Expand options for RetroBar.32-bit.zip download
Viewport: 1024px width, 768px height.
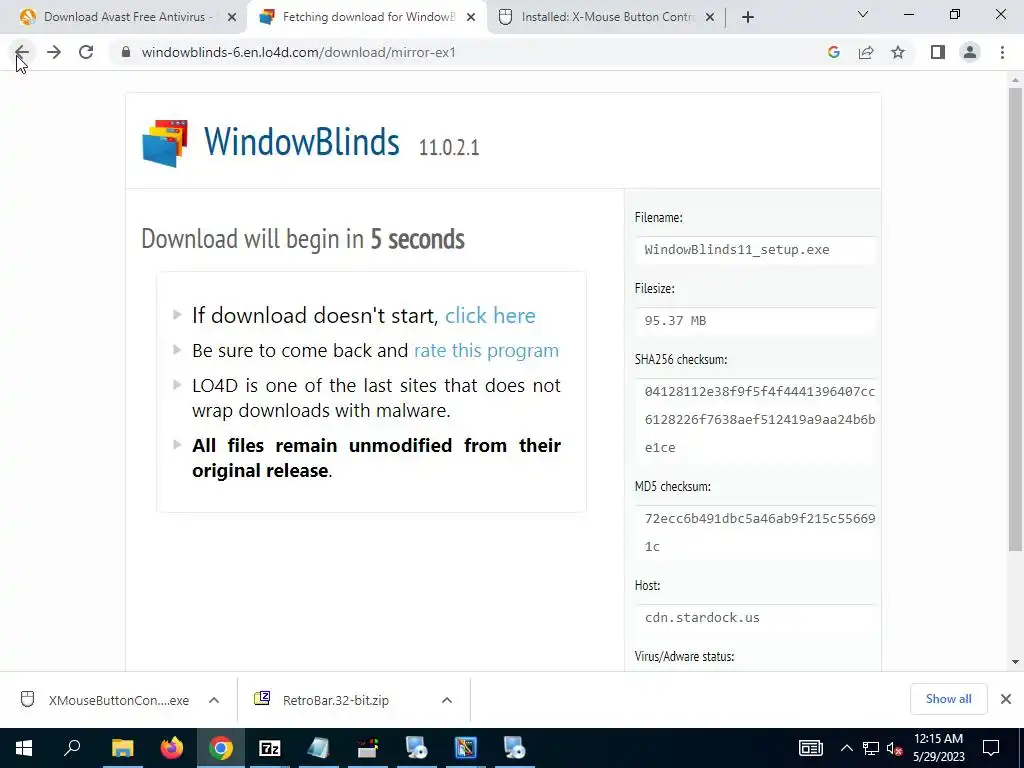coord(447,700)
